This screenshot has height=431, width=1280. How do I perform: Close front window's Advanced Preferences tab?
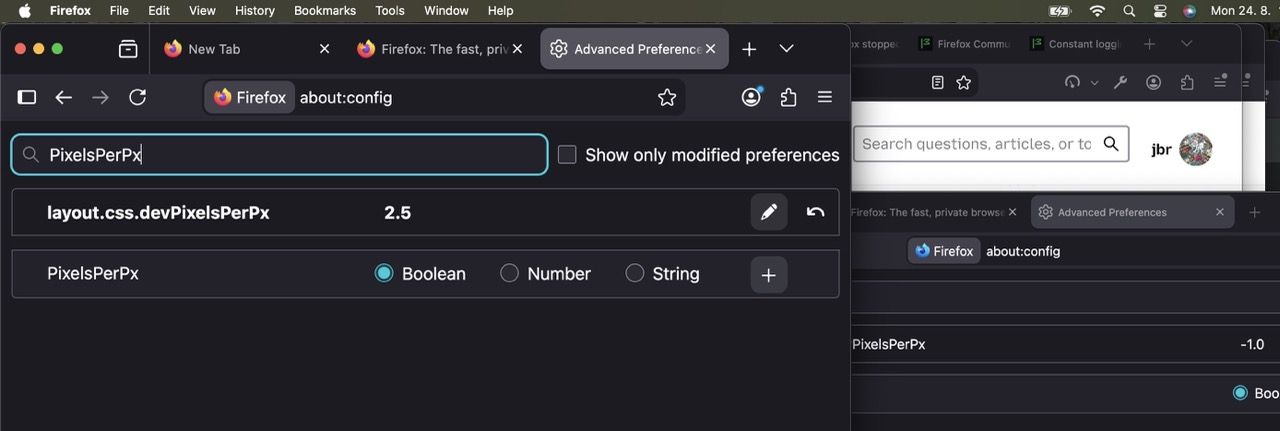click(710, 49)
